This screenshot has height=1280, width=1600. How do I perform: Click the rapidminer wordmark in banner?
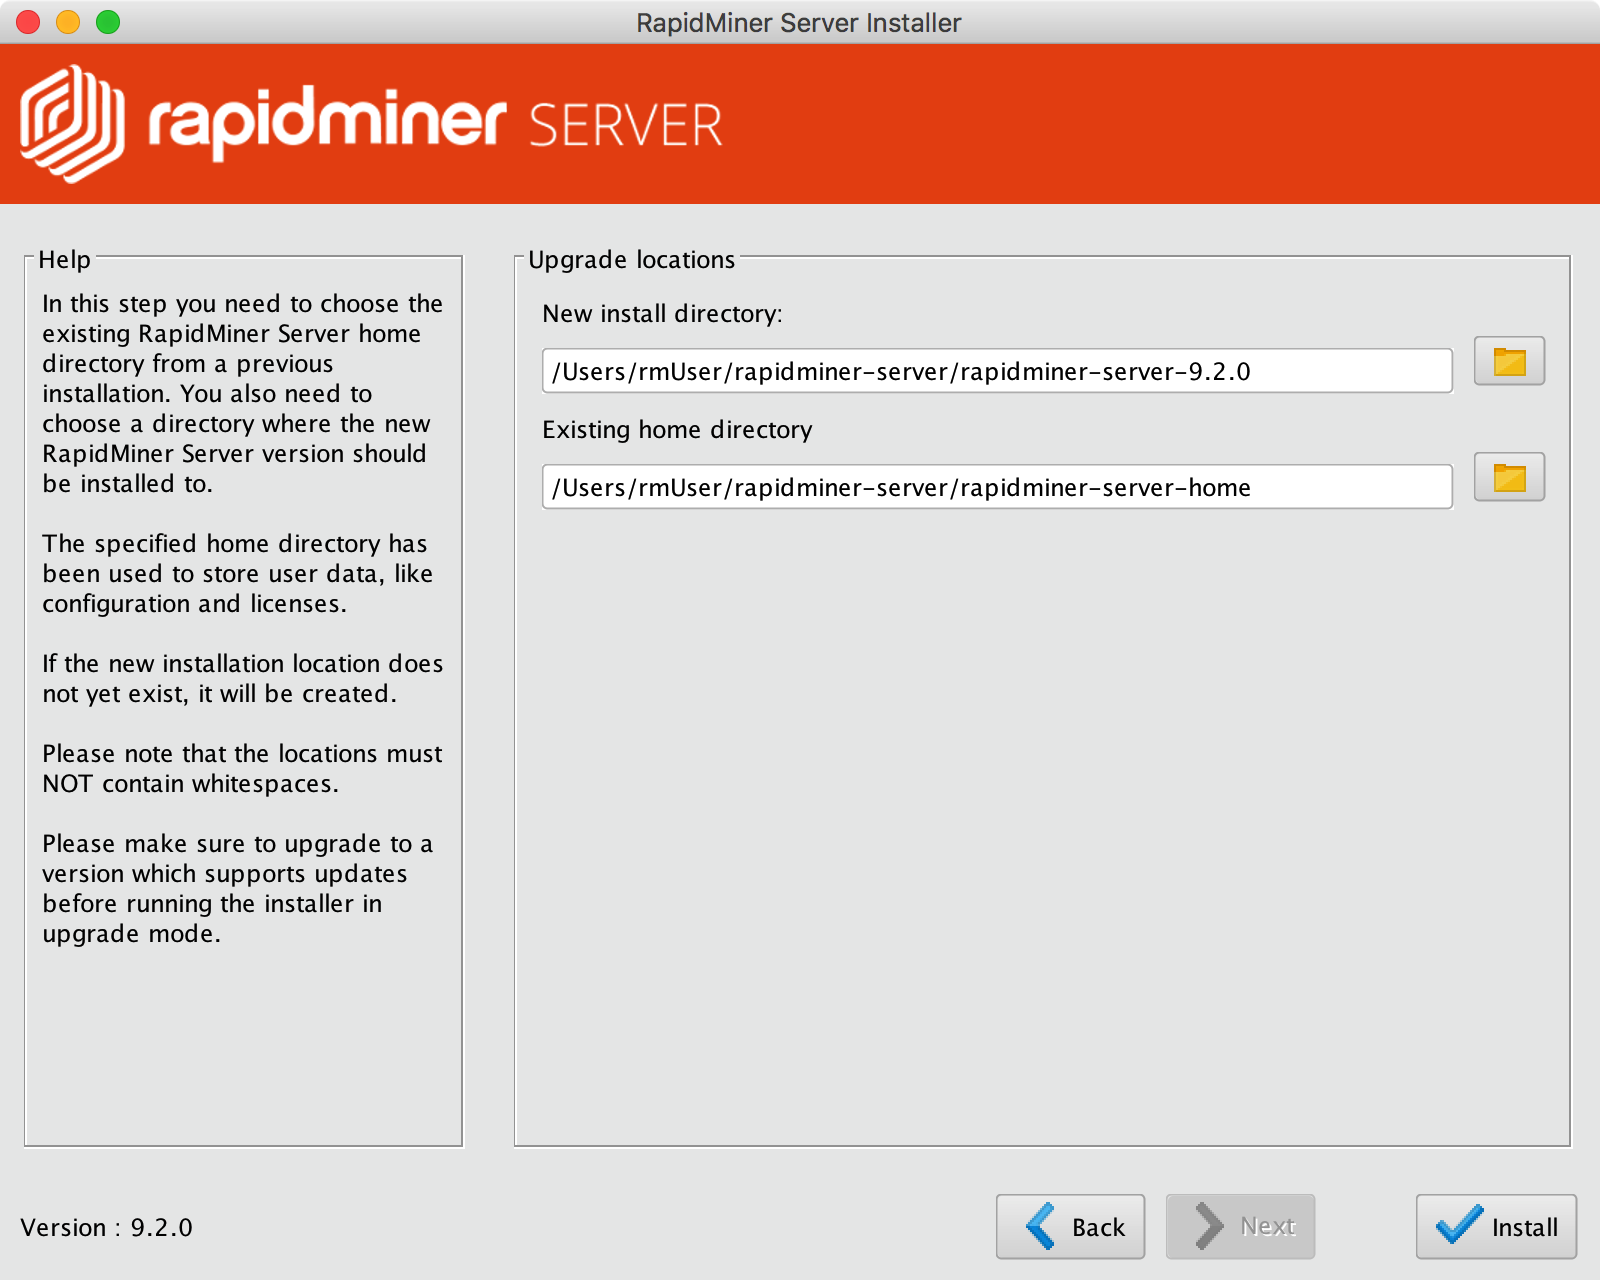(327, 122)
